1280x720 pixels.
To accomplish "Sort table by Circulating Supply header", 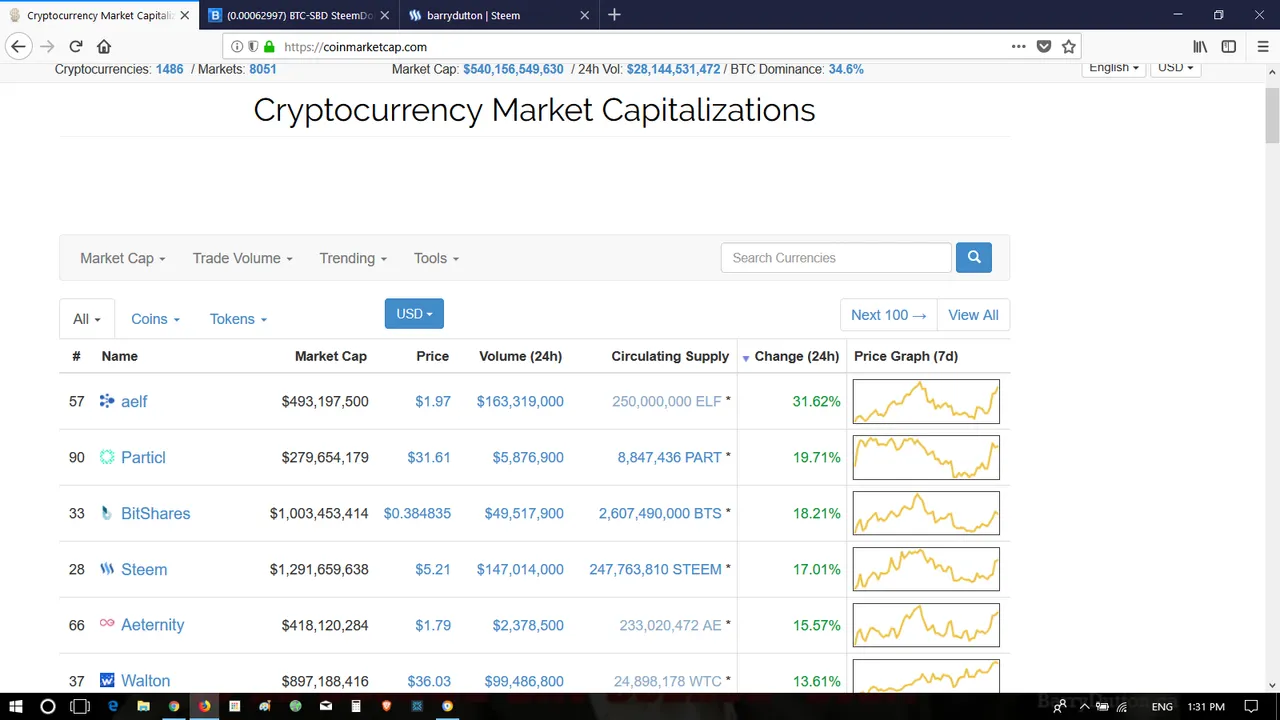I will [670, 356].
